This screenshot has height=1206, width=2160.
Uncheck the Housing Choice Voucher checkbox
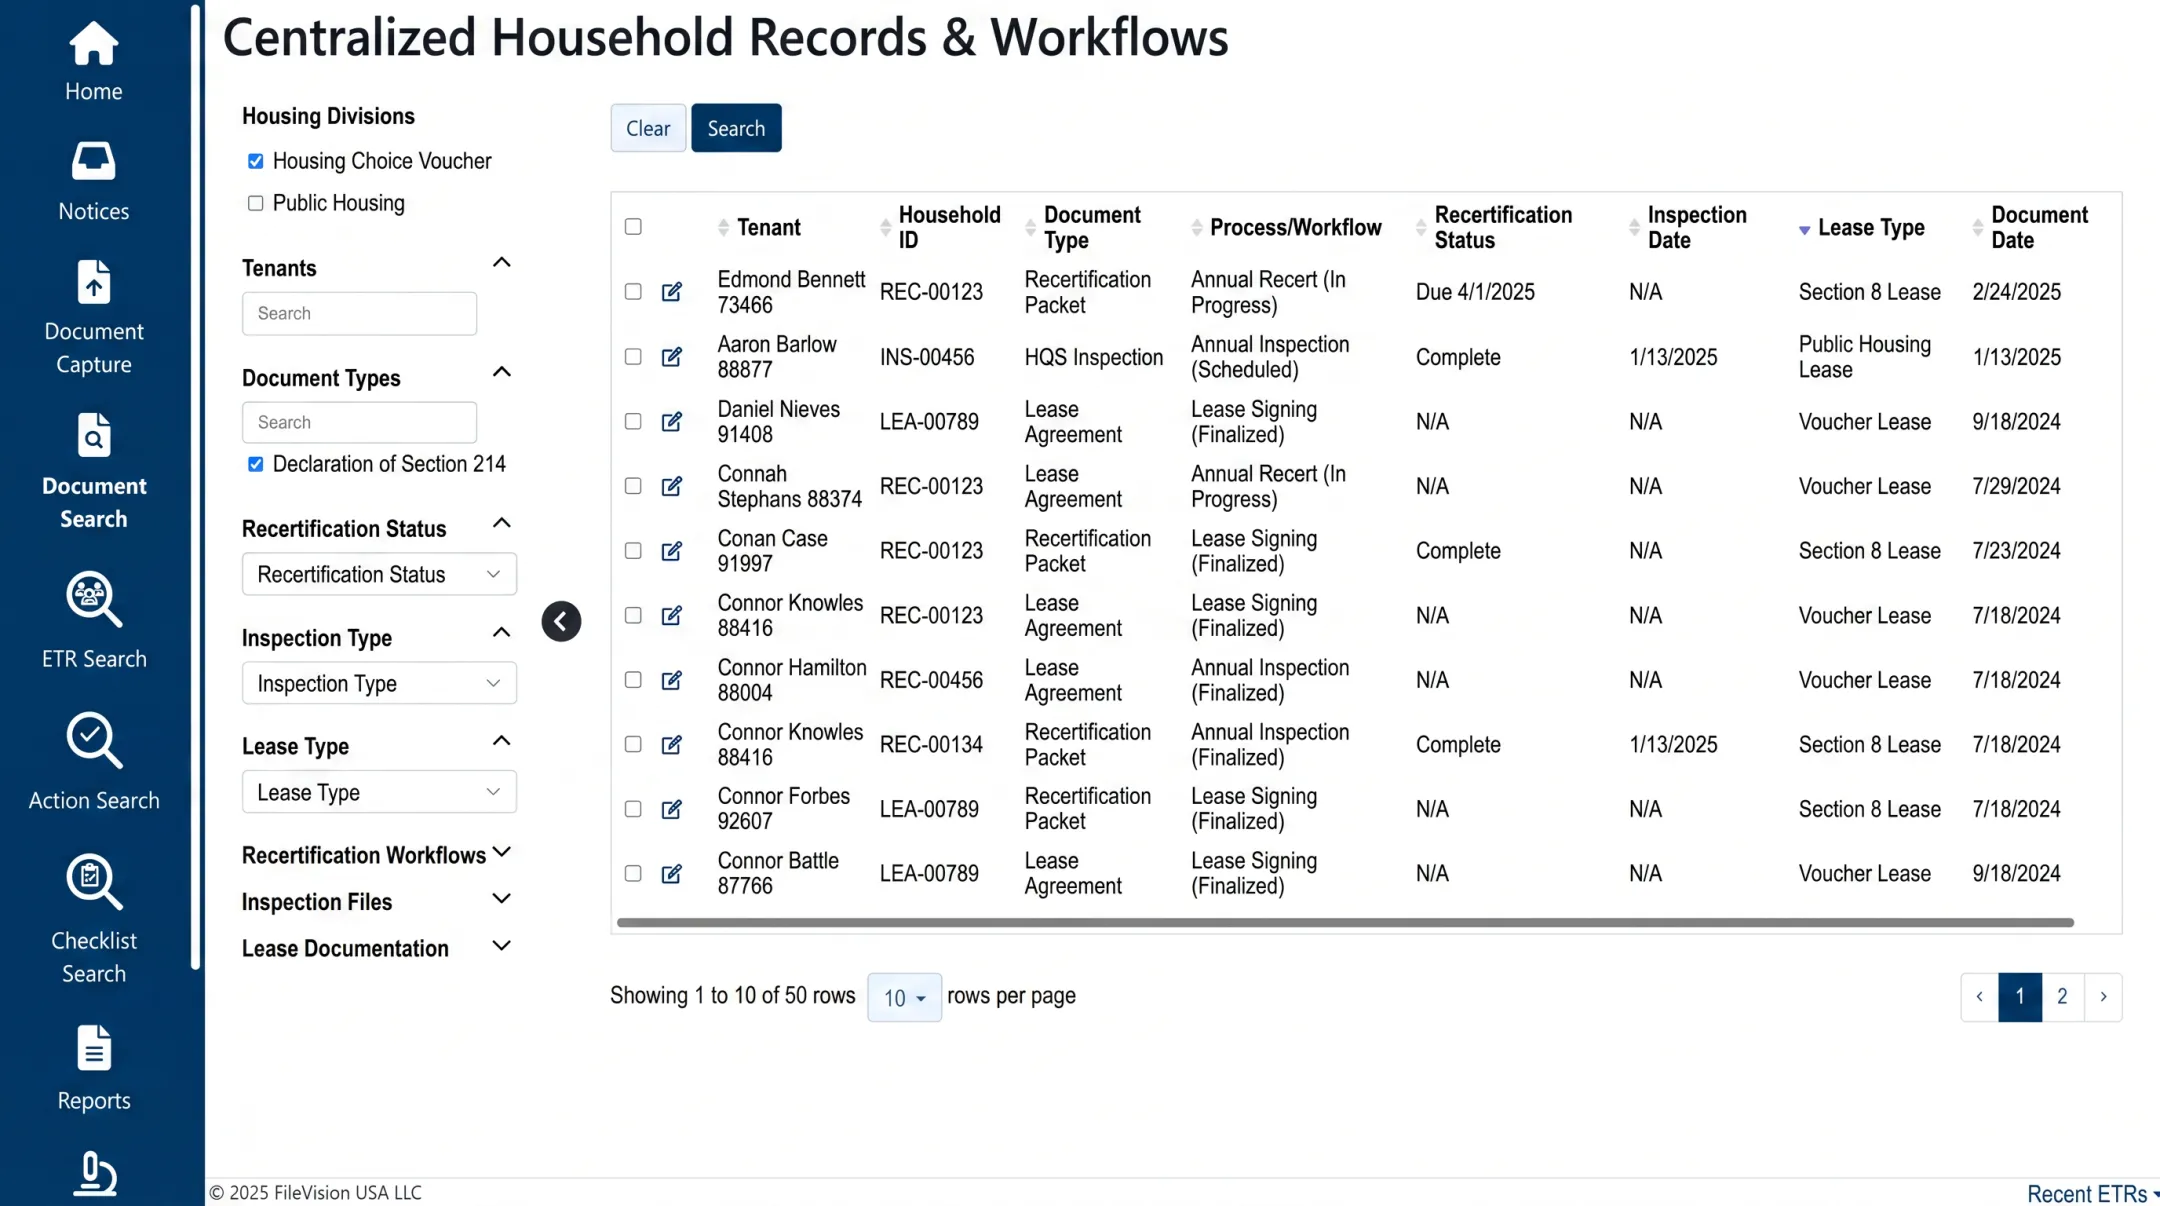pos(256,161)
